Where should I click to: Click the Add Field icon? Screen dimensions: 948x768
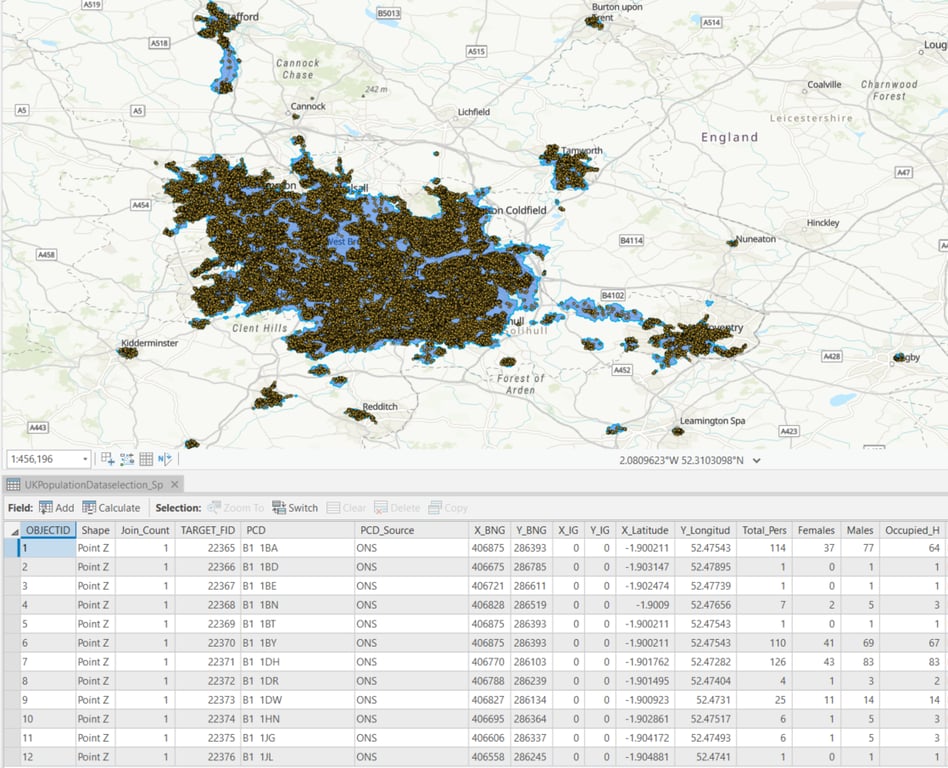(x=46, y=508)
